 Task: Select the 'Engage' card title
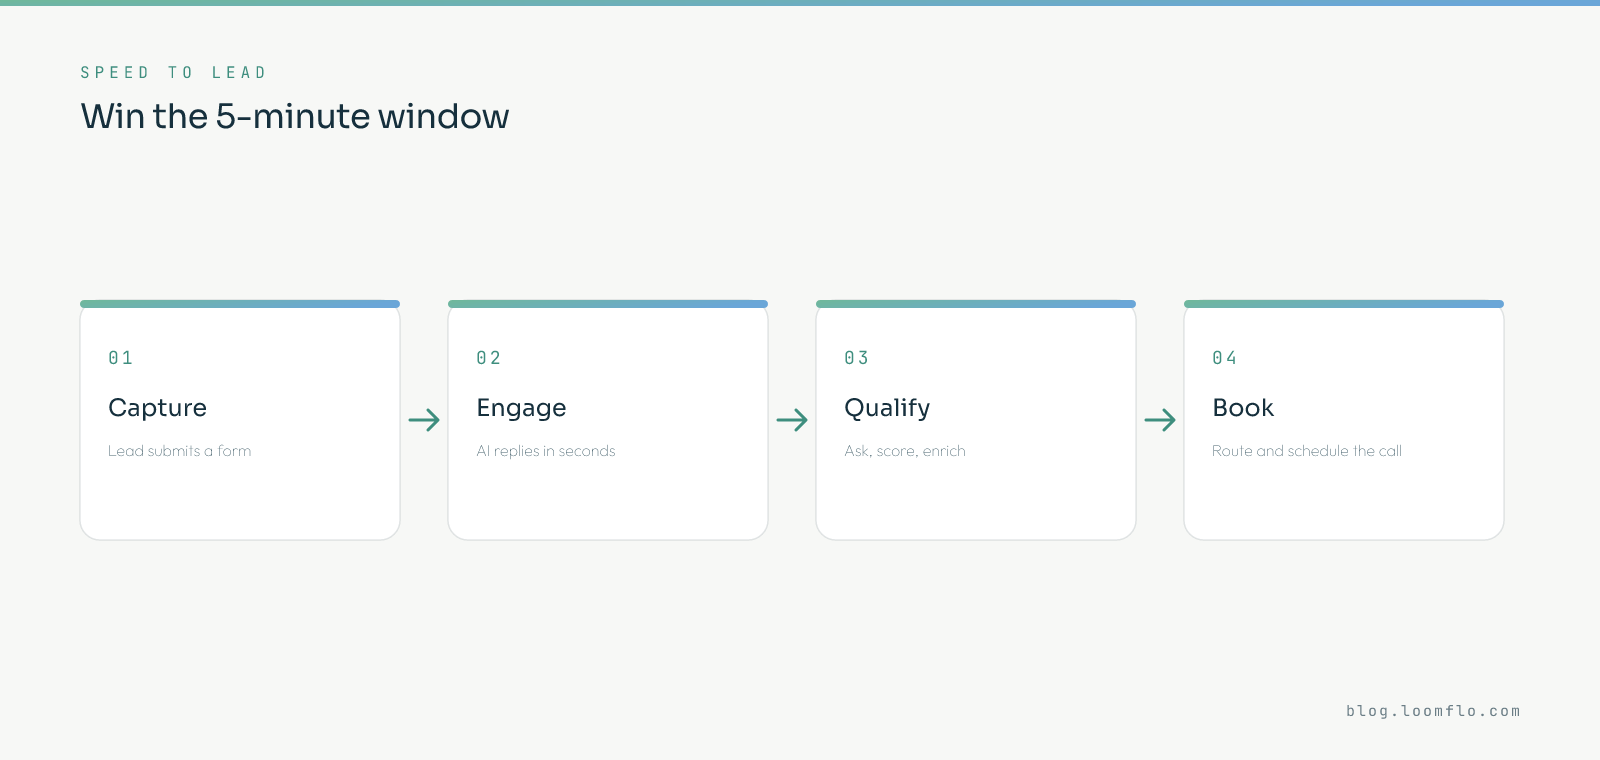521,408
